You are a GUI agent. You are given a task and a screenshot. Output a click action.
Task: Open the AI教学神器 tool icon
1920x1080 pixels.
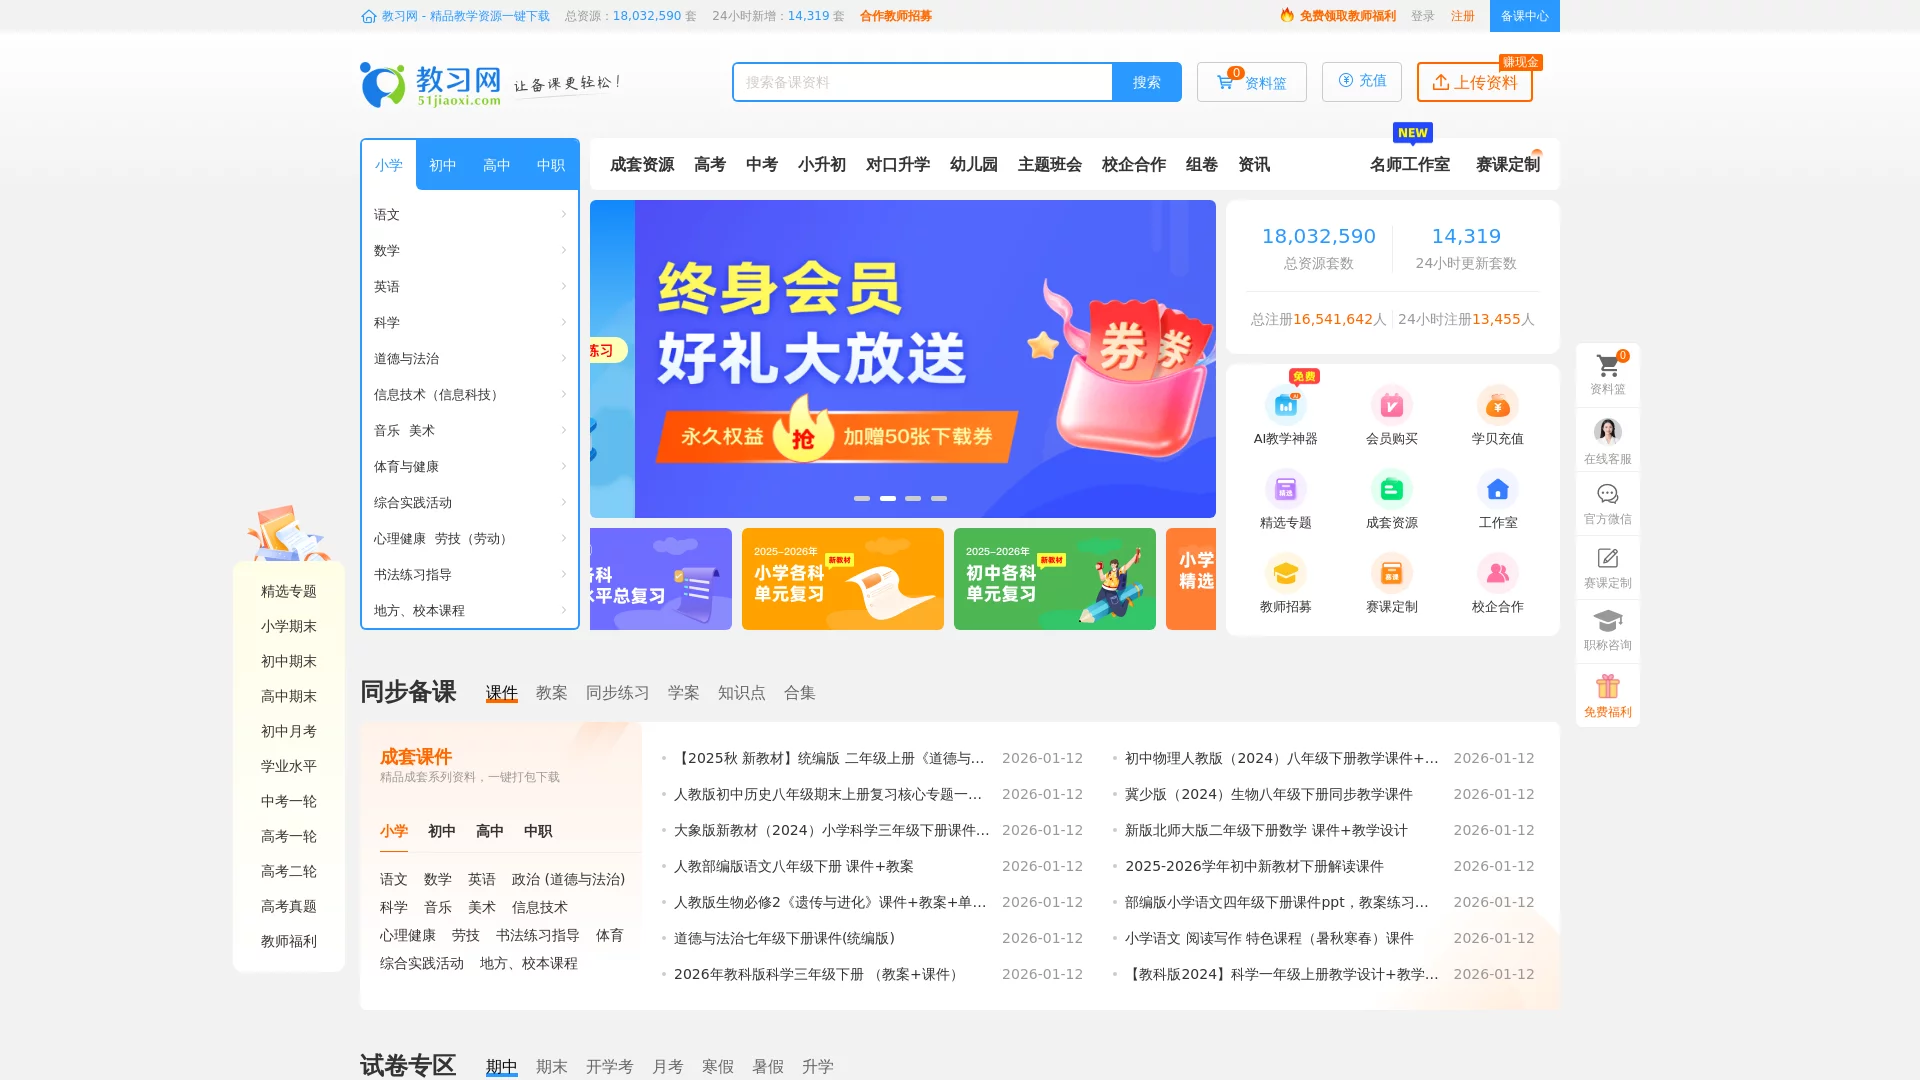(x=1285, y=407)
